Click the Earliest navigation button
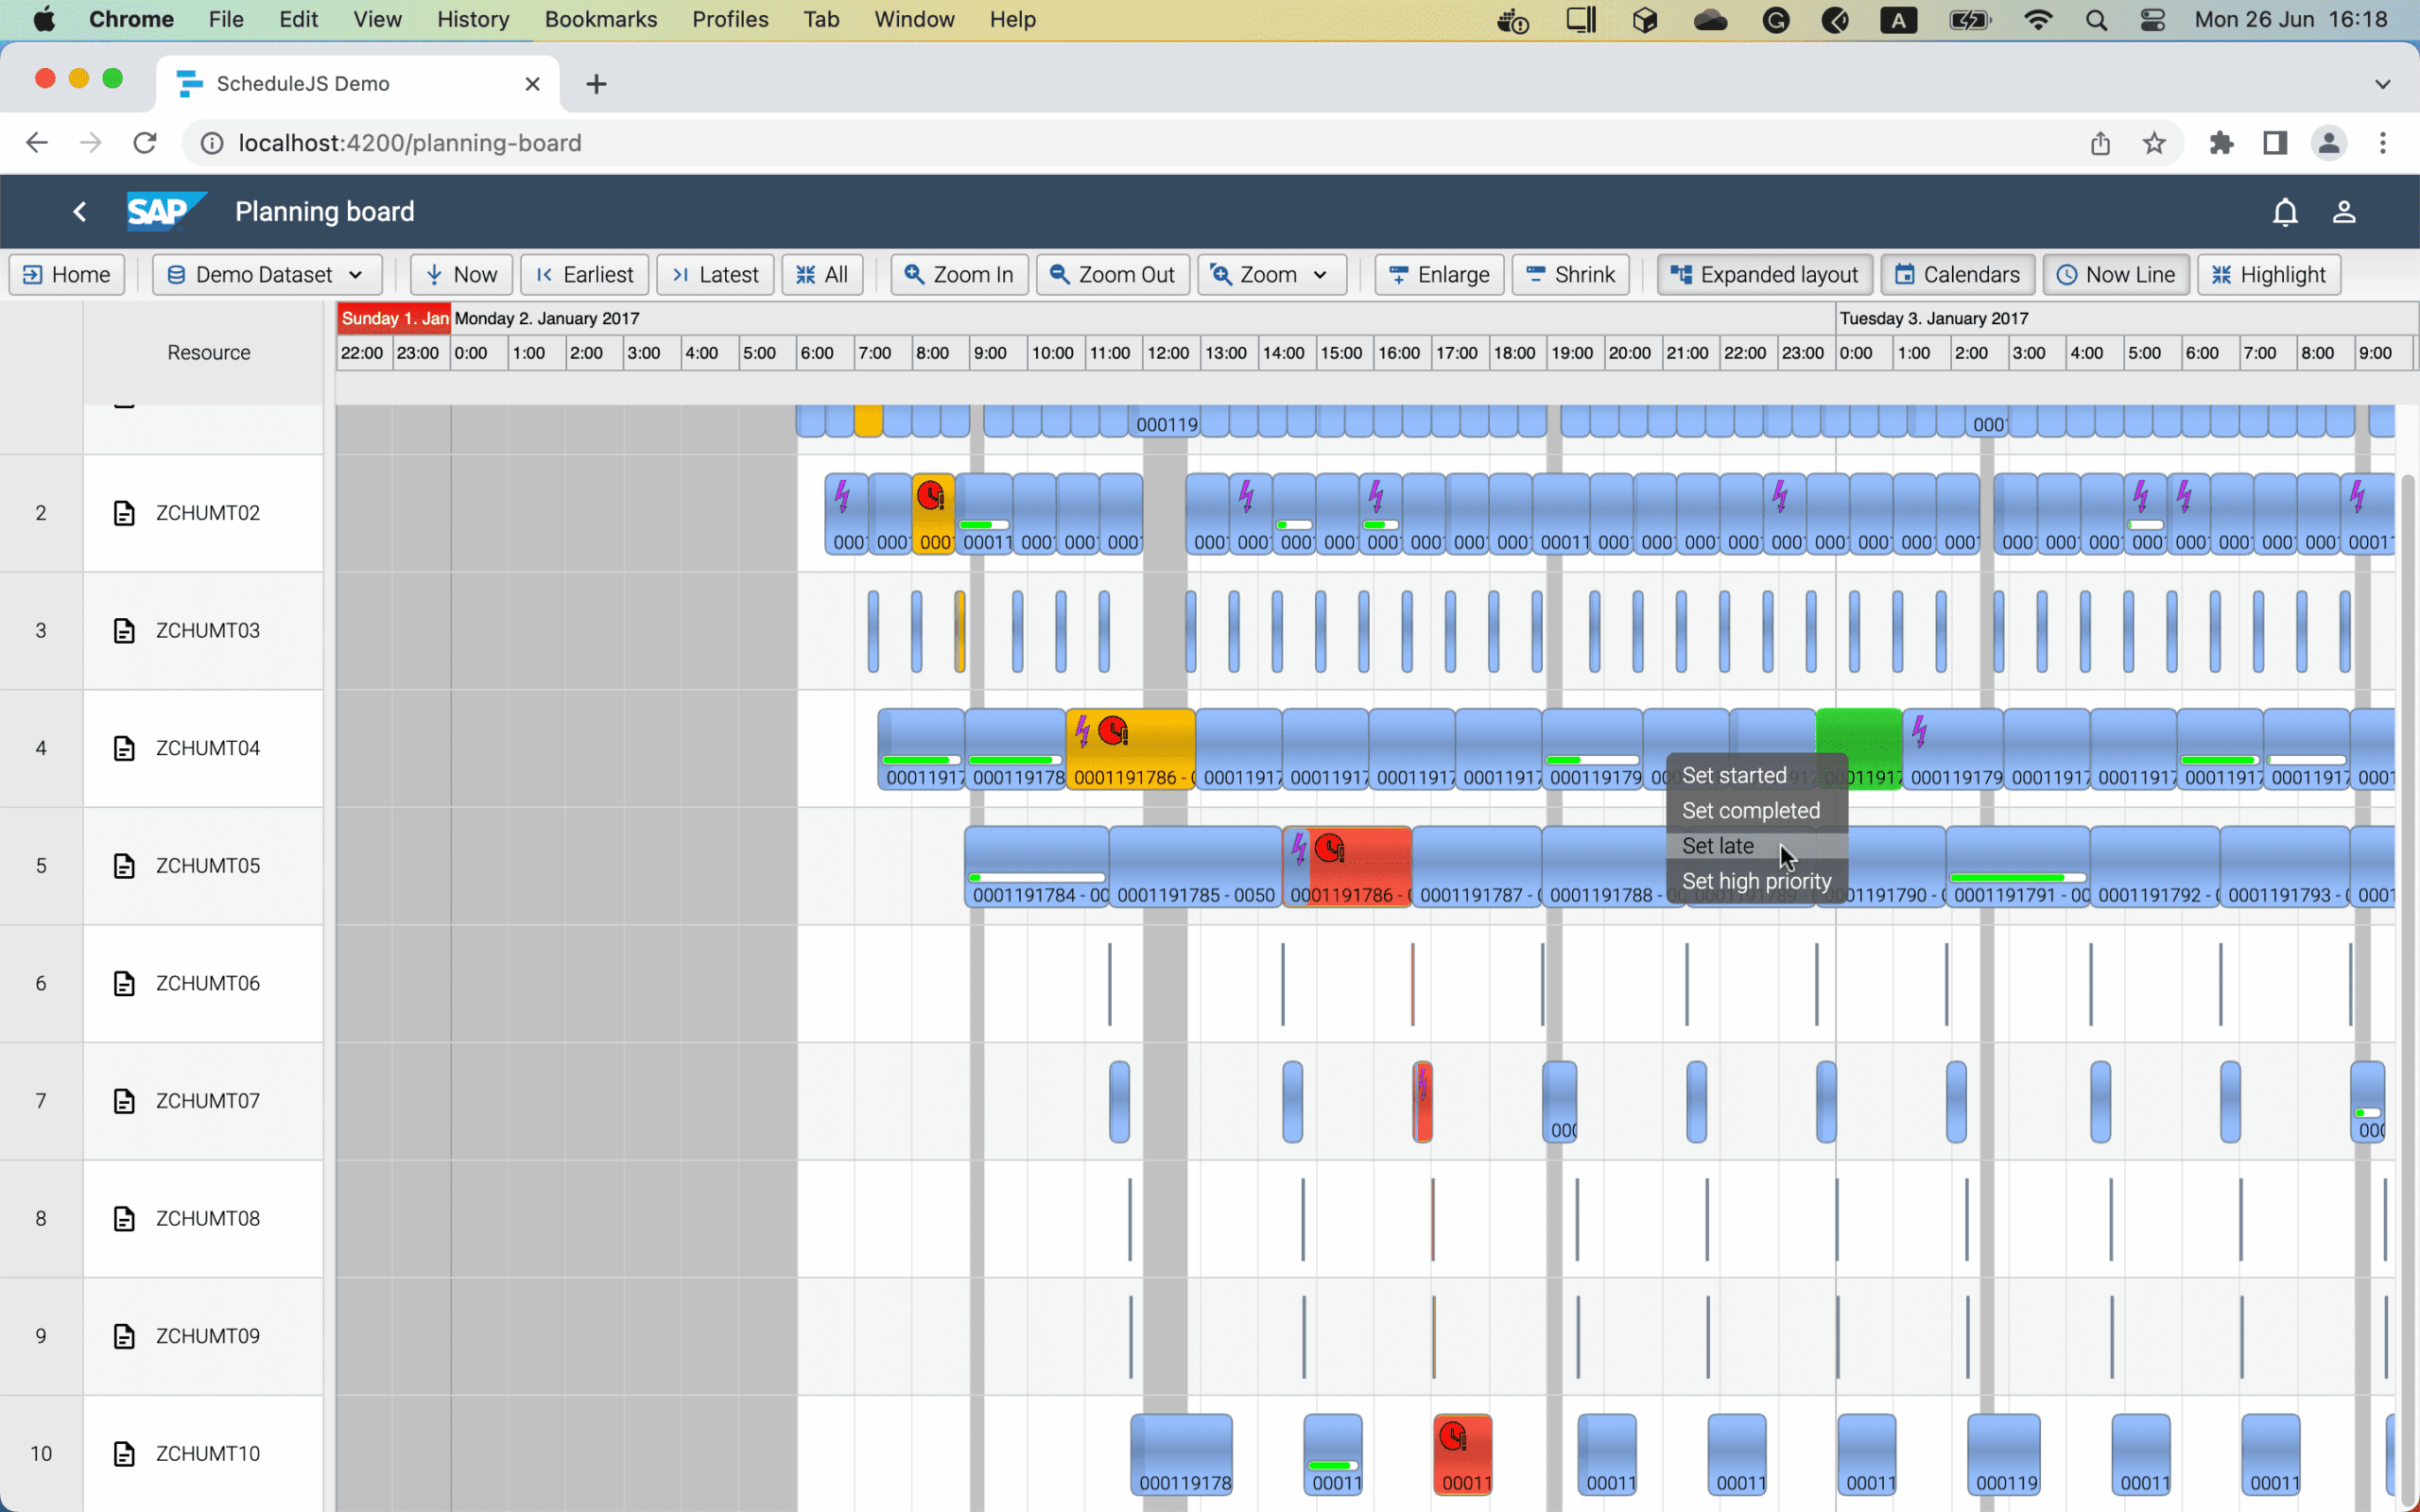 click(585, 274)
